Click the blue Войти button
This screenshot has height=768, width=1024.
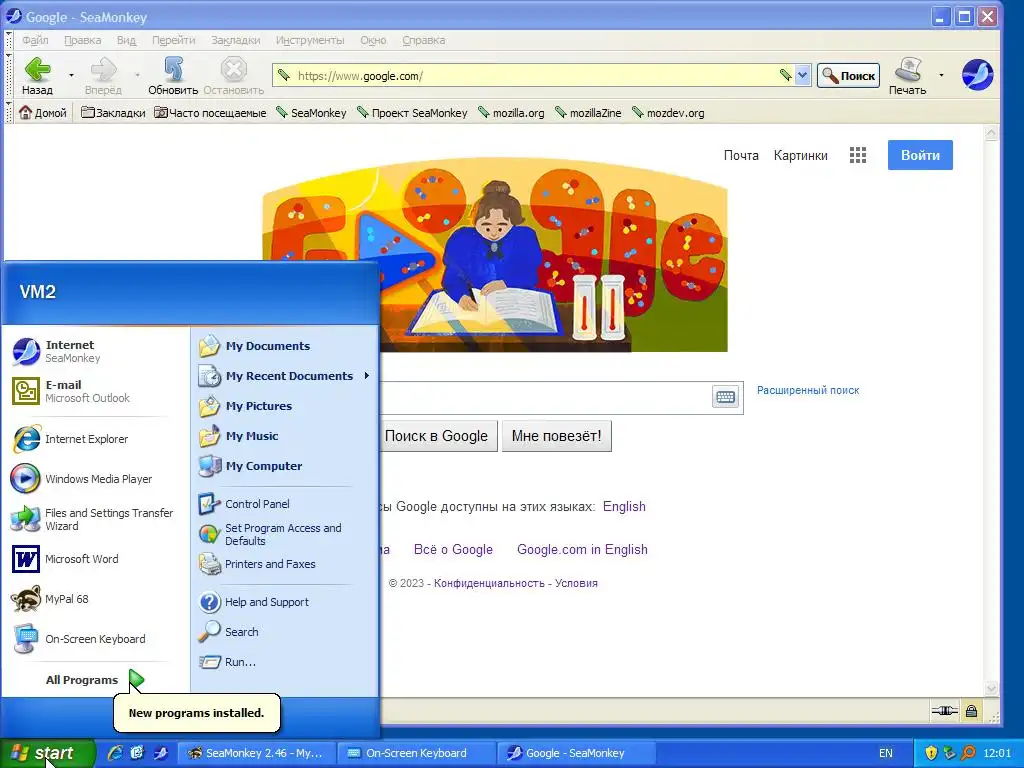click(x=920, y=155)
